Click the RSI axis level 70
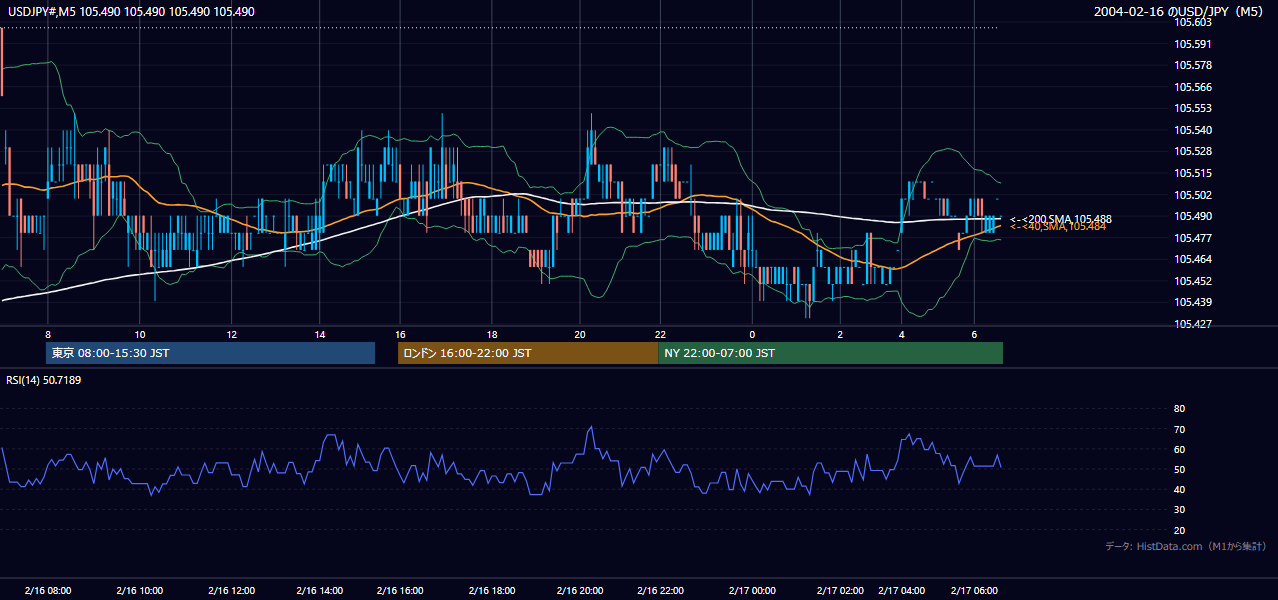 click(x=1179, y=429)
